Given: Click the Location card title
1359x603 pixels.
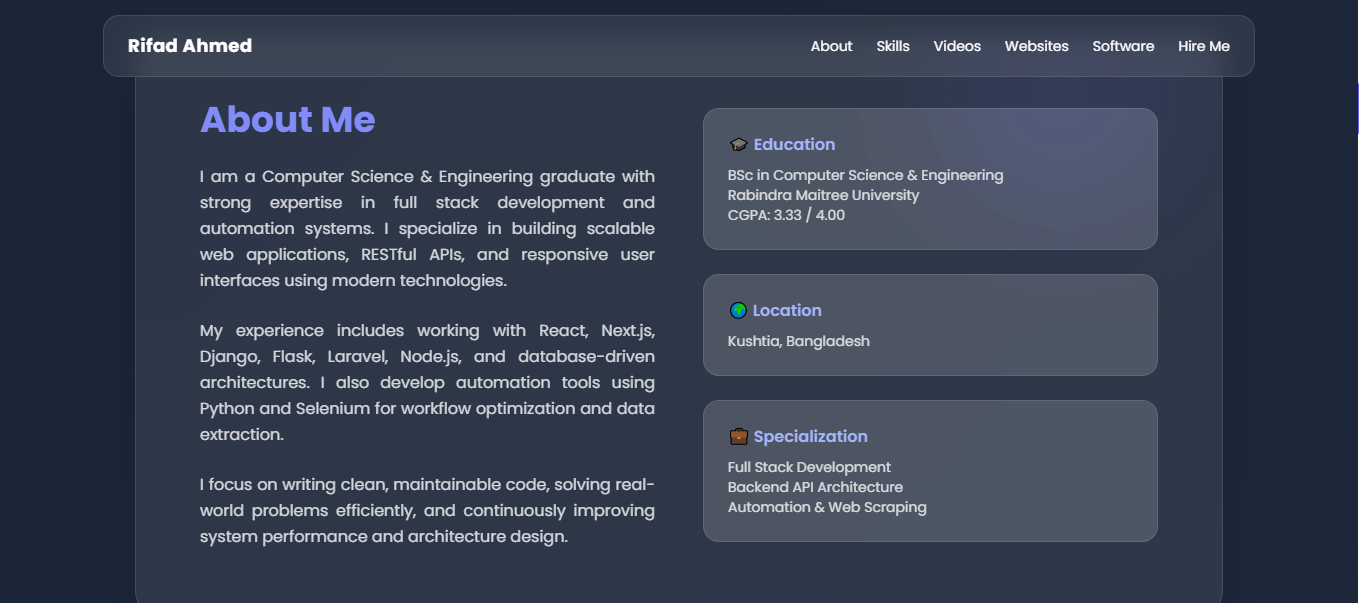Looking at the screenshot, I should pyautogui.click(x=787, y=311).
